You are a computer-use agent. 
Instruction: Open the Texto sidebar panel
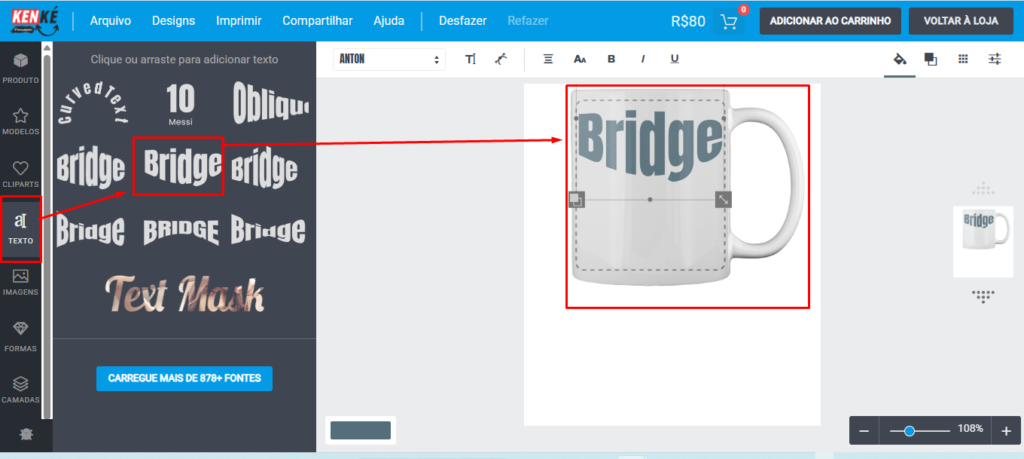[x=21, y=227]
